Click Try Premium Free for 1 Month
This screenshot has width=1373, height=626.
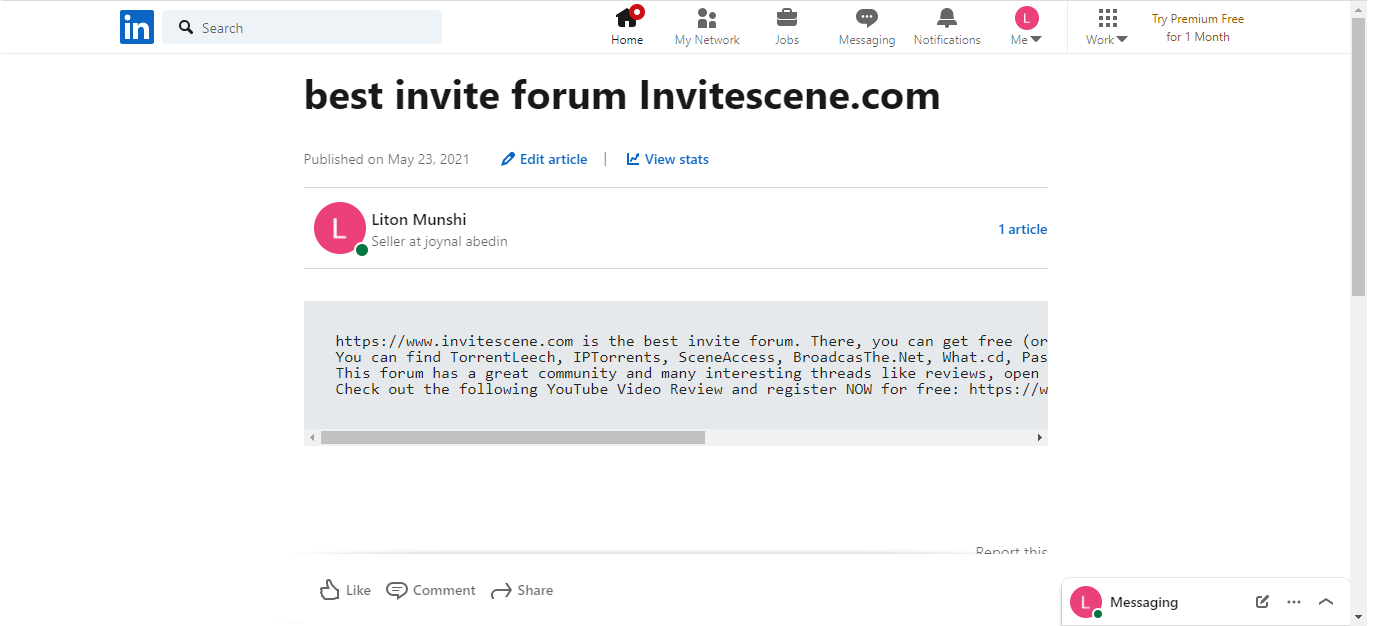(x=1197, y=28)
